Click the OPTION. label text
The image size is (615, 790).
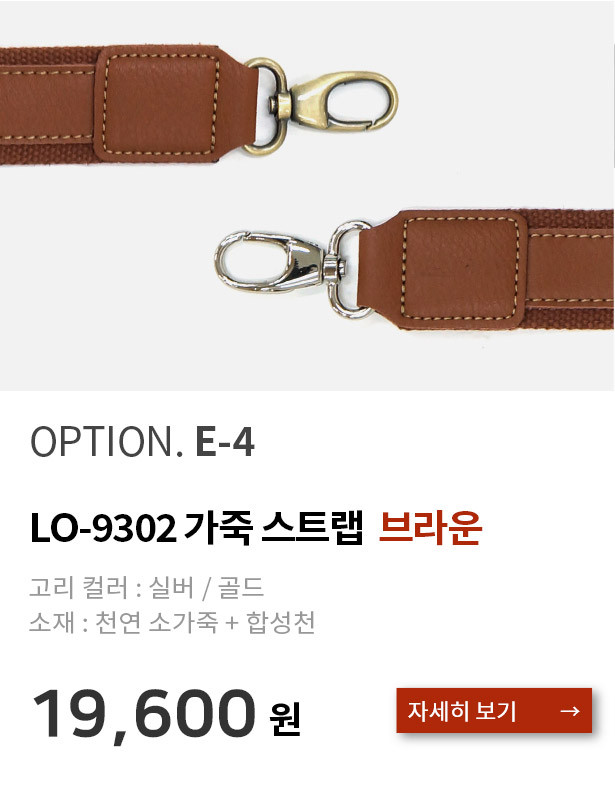pyautogui.click(x=106, y=442)
